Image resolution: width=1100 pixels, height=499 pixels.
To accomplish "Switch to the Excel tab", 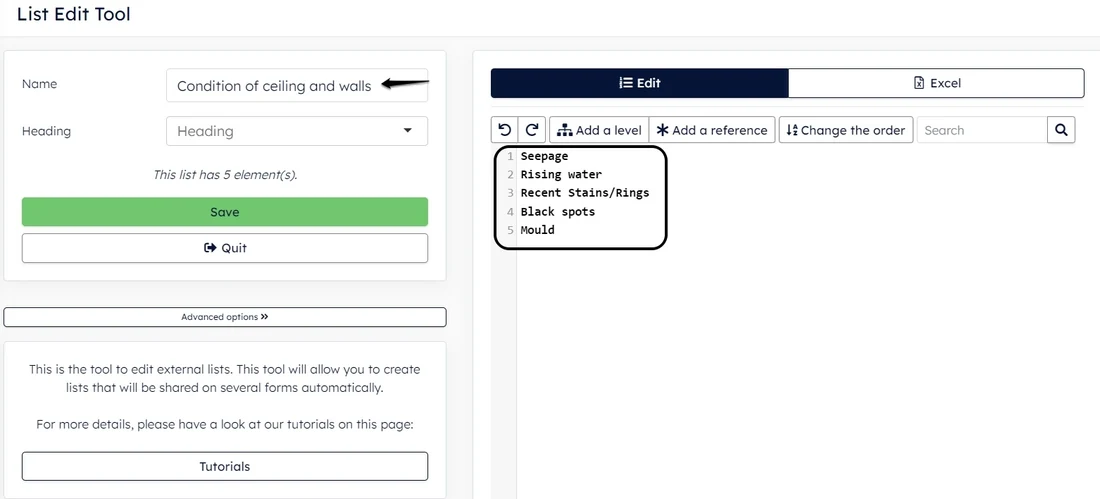I will (937, 83).
